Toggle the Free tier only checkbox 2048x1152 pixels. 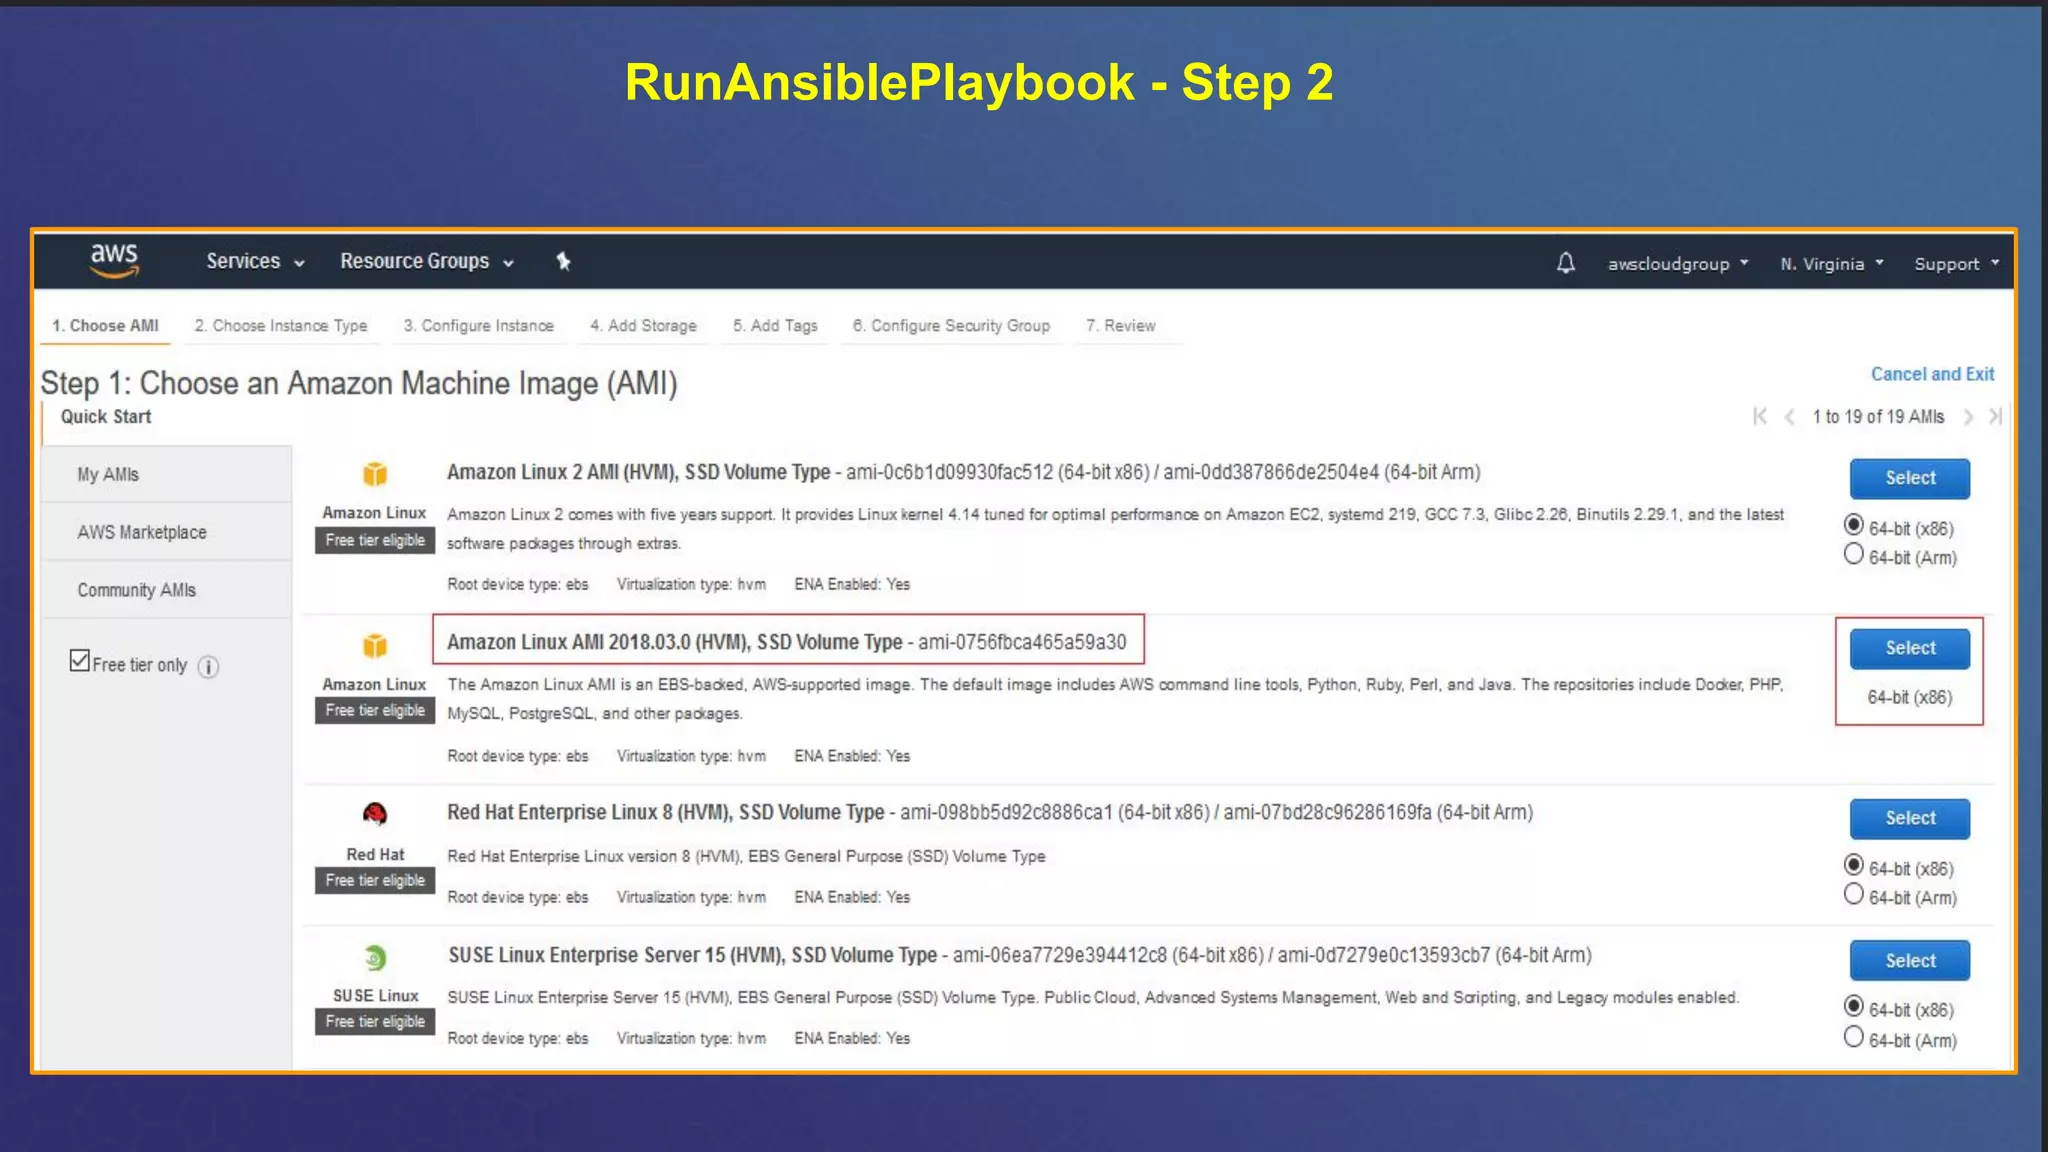[x=80, y=661]
